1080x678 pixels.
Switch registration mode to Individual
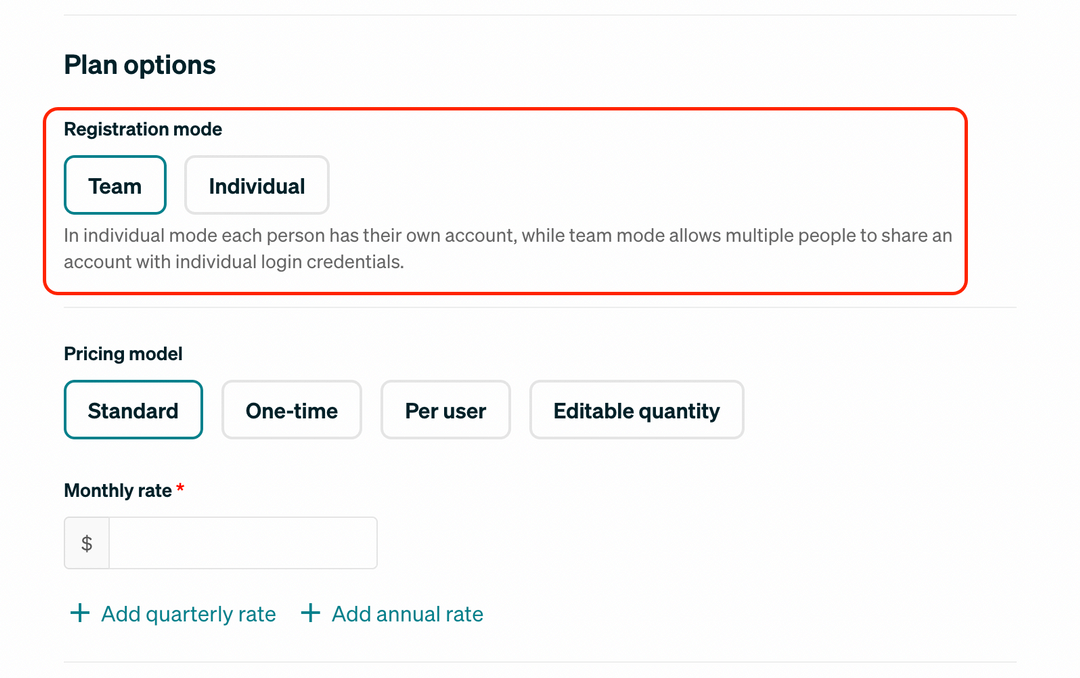click(x=256, y=185)
